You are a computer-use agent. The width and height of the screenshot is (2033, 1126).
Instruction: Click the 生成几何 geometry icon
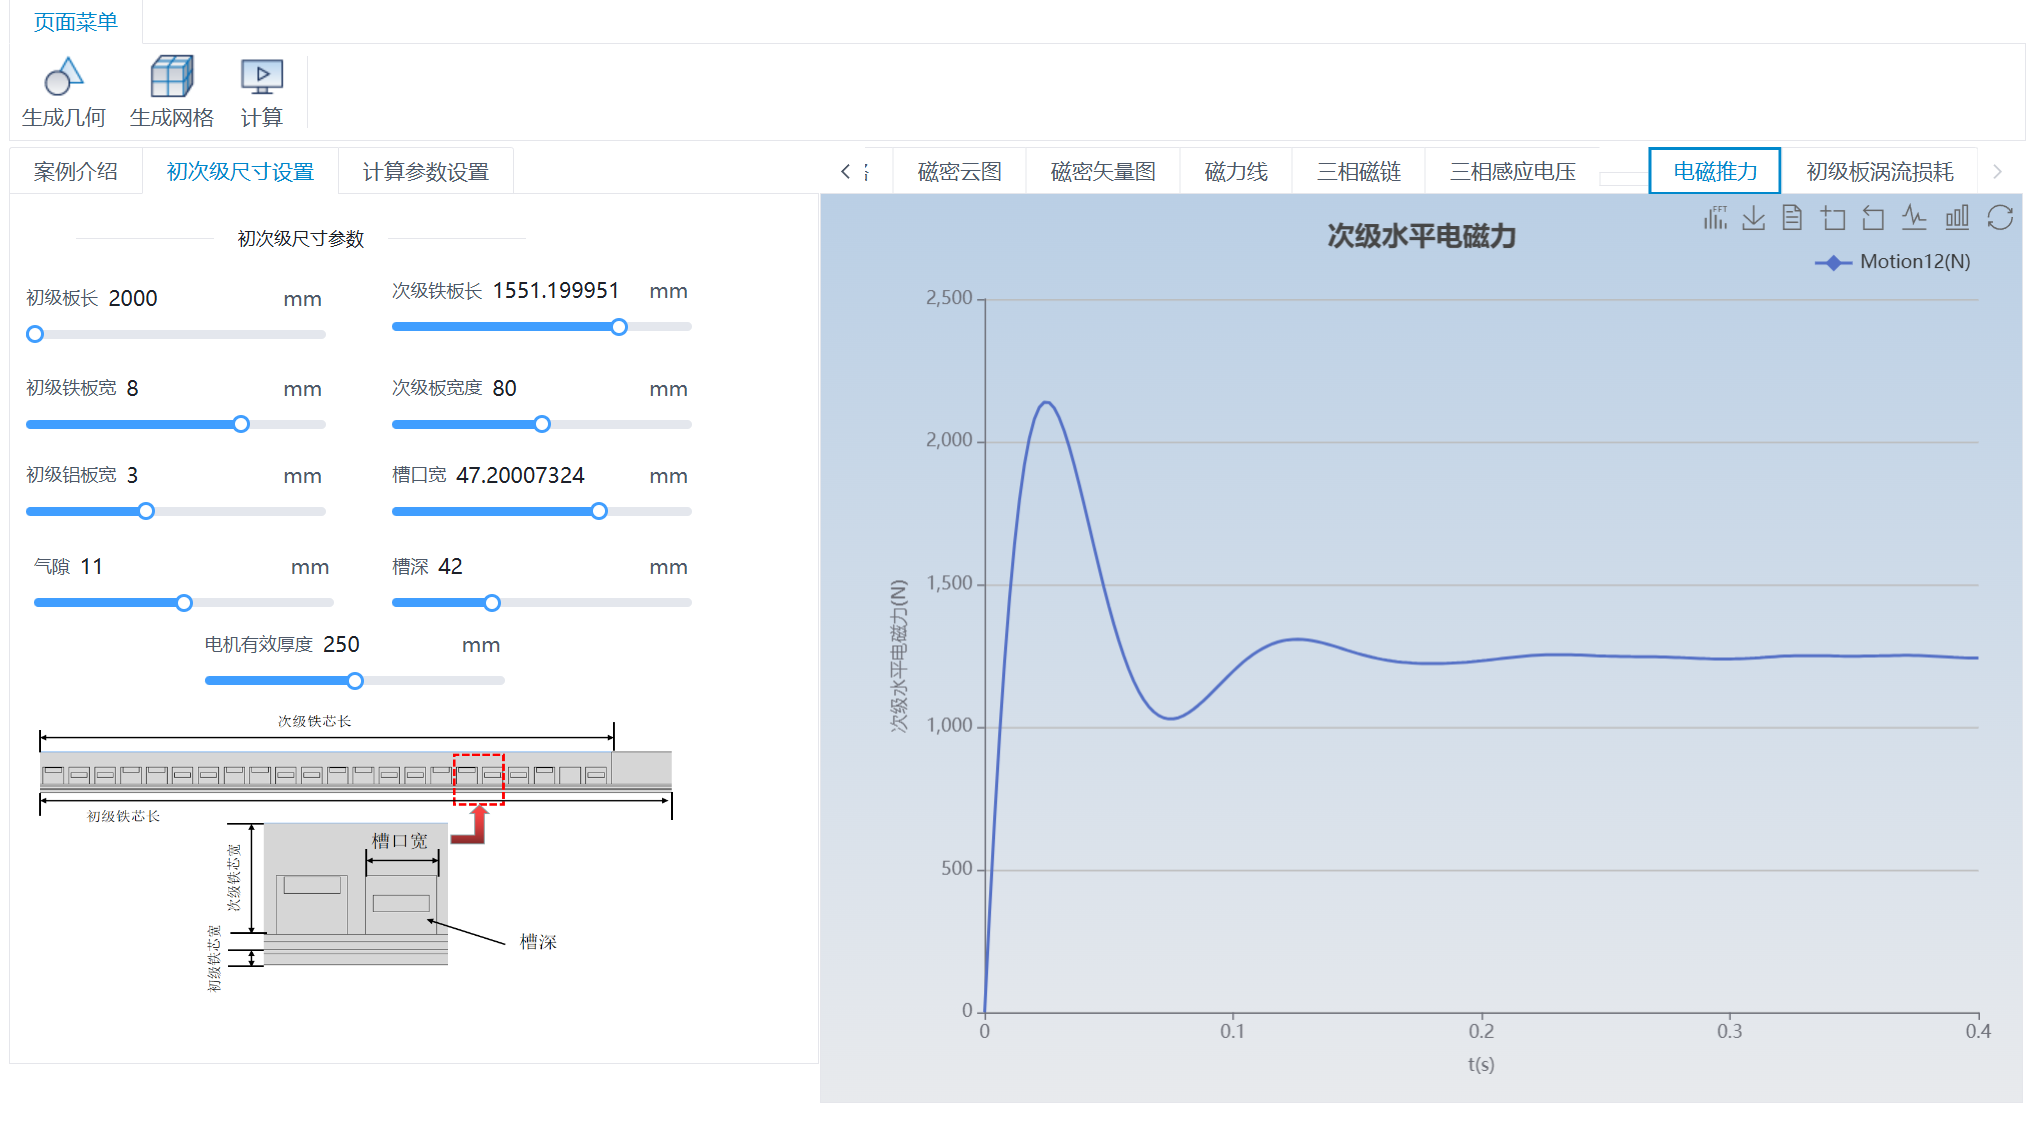coord(64,76)
